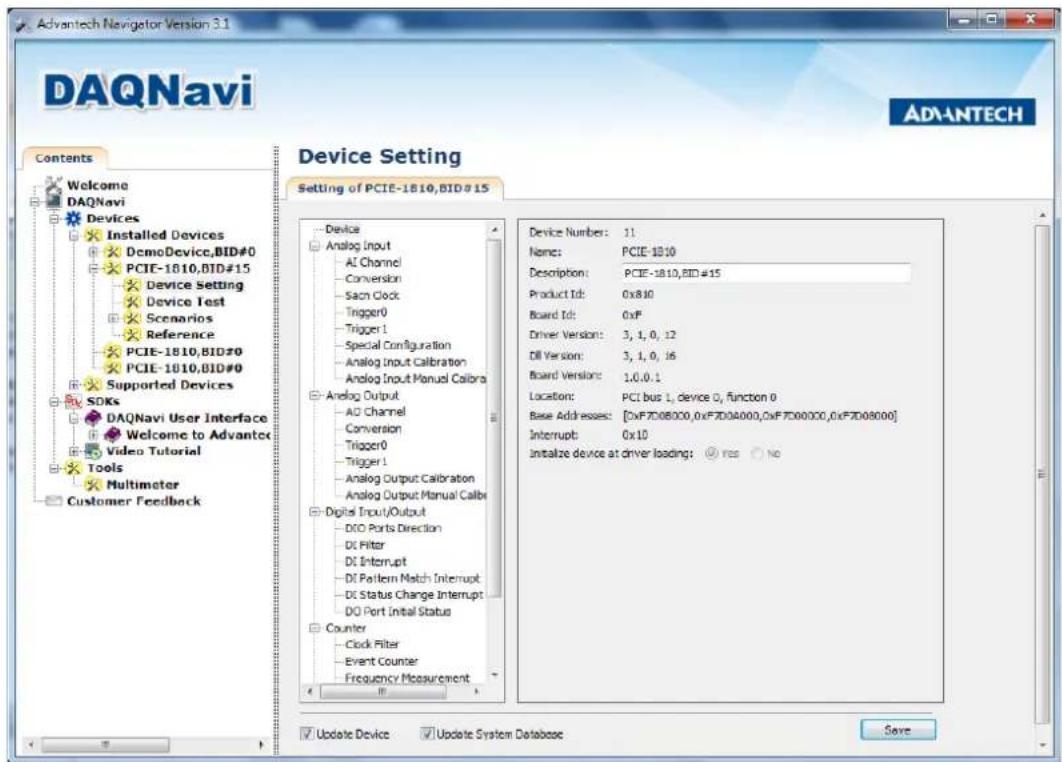Click the Installed Devices wrench icon

[93, 235]
